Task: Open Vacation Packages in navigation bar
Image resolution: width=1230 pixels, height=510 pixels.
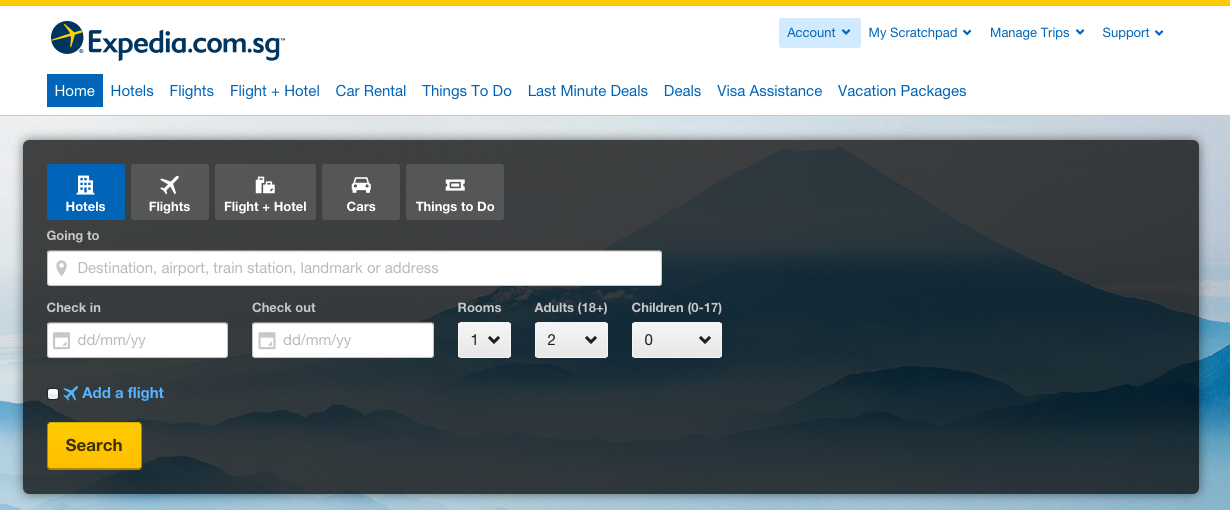Action: 902,91
